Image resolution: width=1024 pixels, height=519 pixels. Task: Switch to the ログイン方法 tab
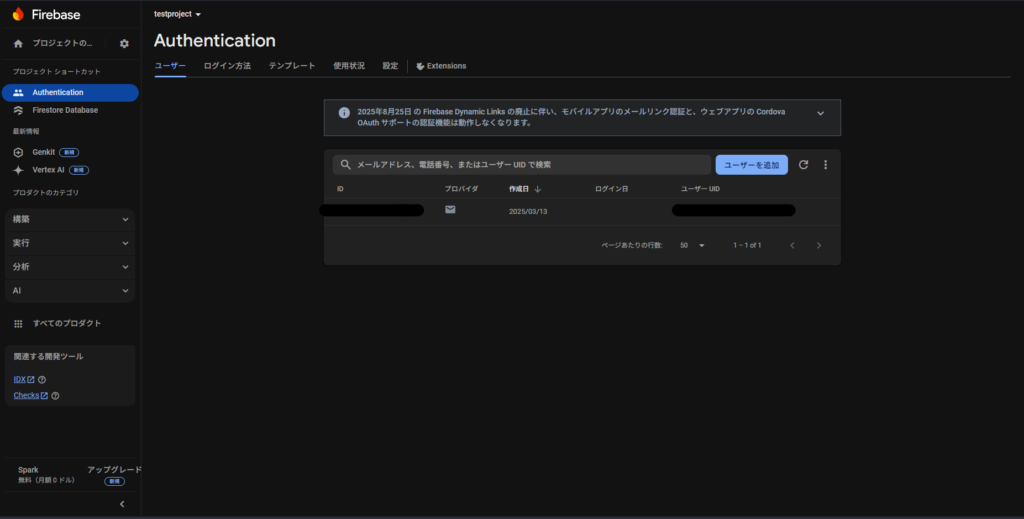[227, 66]
